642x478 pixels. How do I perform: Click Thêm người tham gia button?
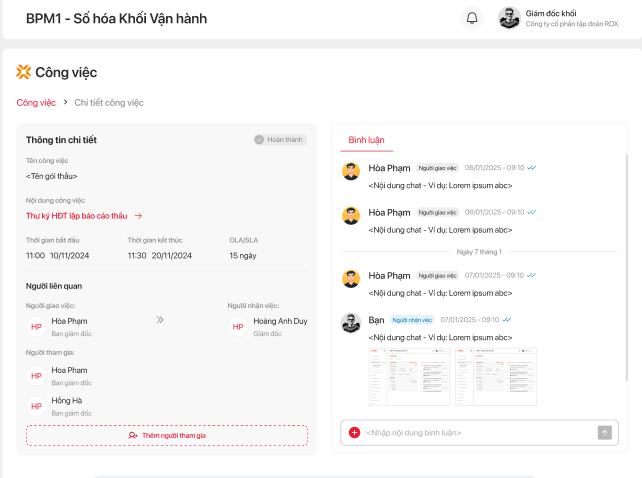point(167,435)
